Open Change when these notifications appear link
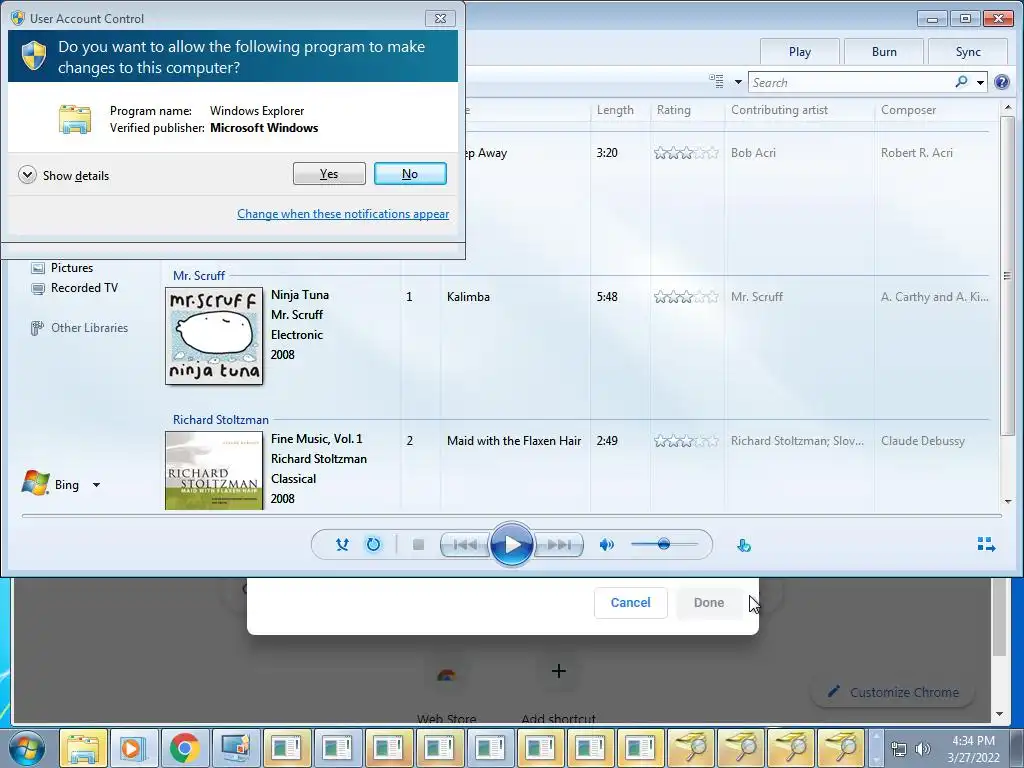 [343, 214]
